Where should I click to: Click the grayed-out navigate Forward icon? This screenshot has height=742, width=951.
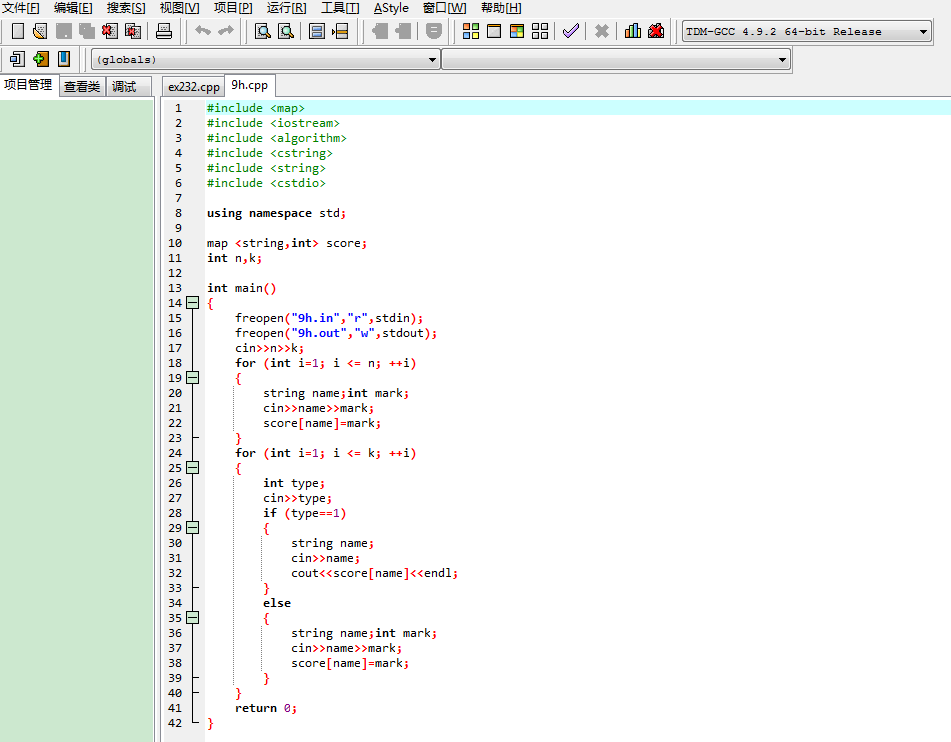[x=403, y=31]
